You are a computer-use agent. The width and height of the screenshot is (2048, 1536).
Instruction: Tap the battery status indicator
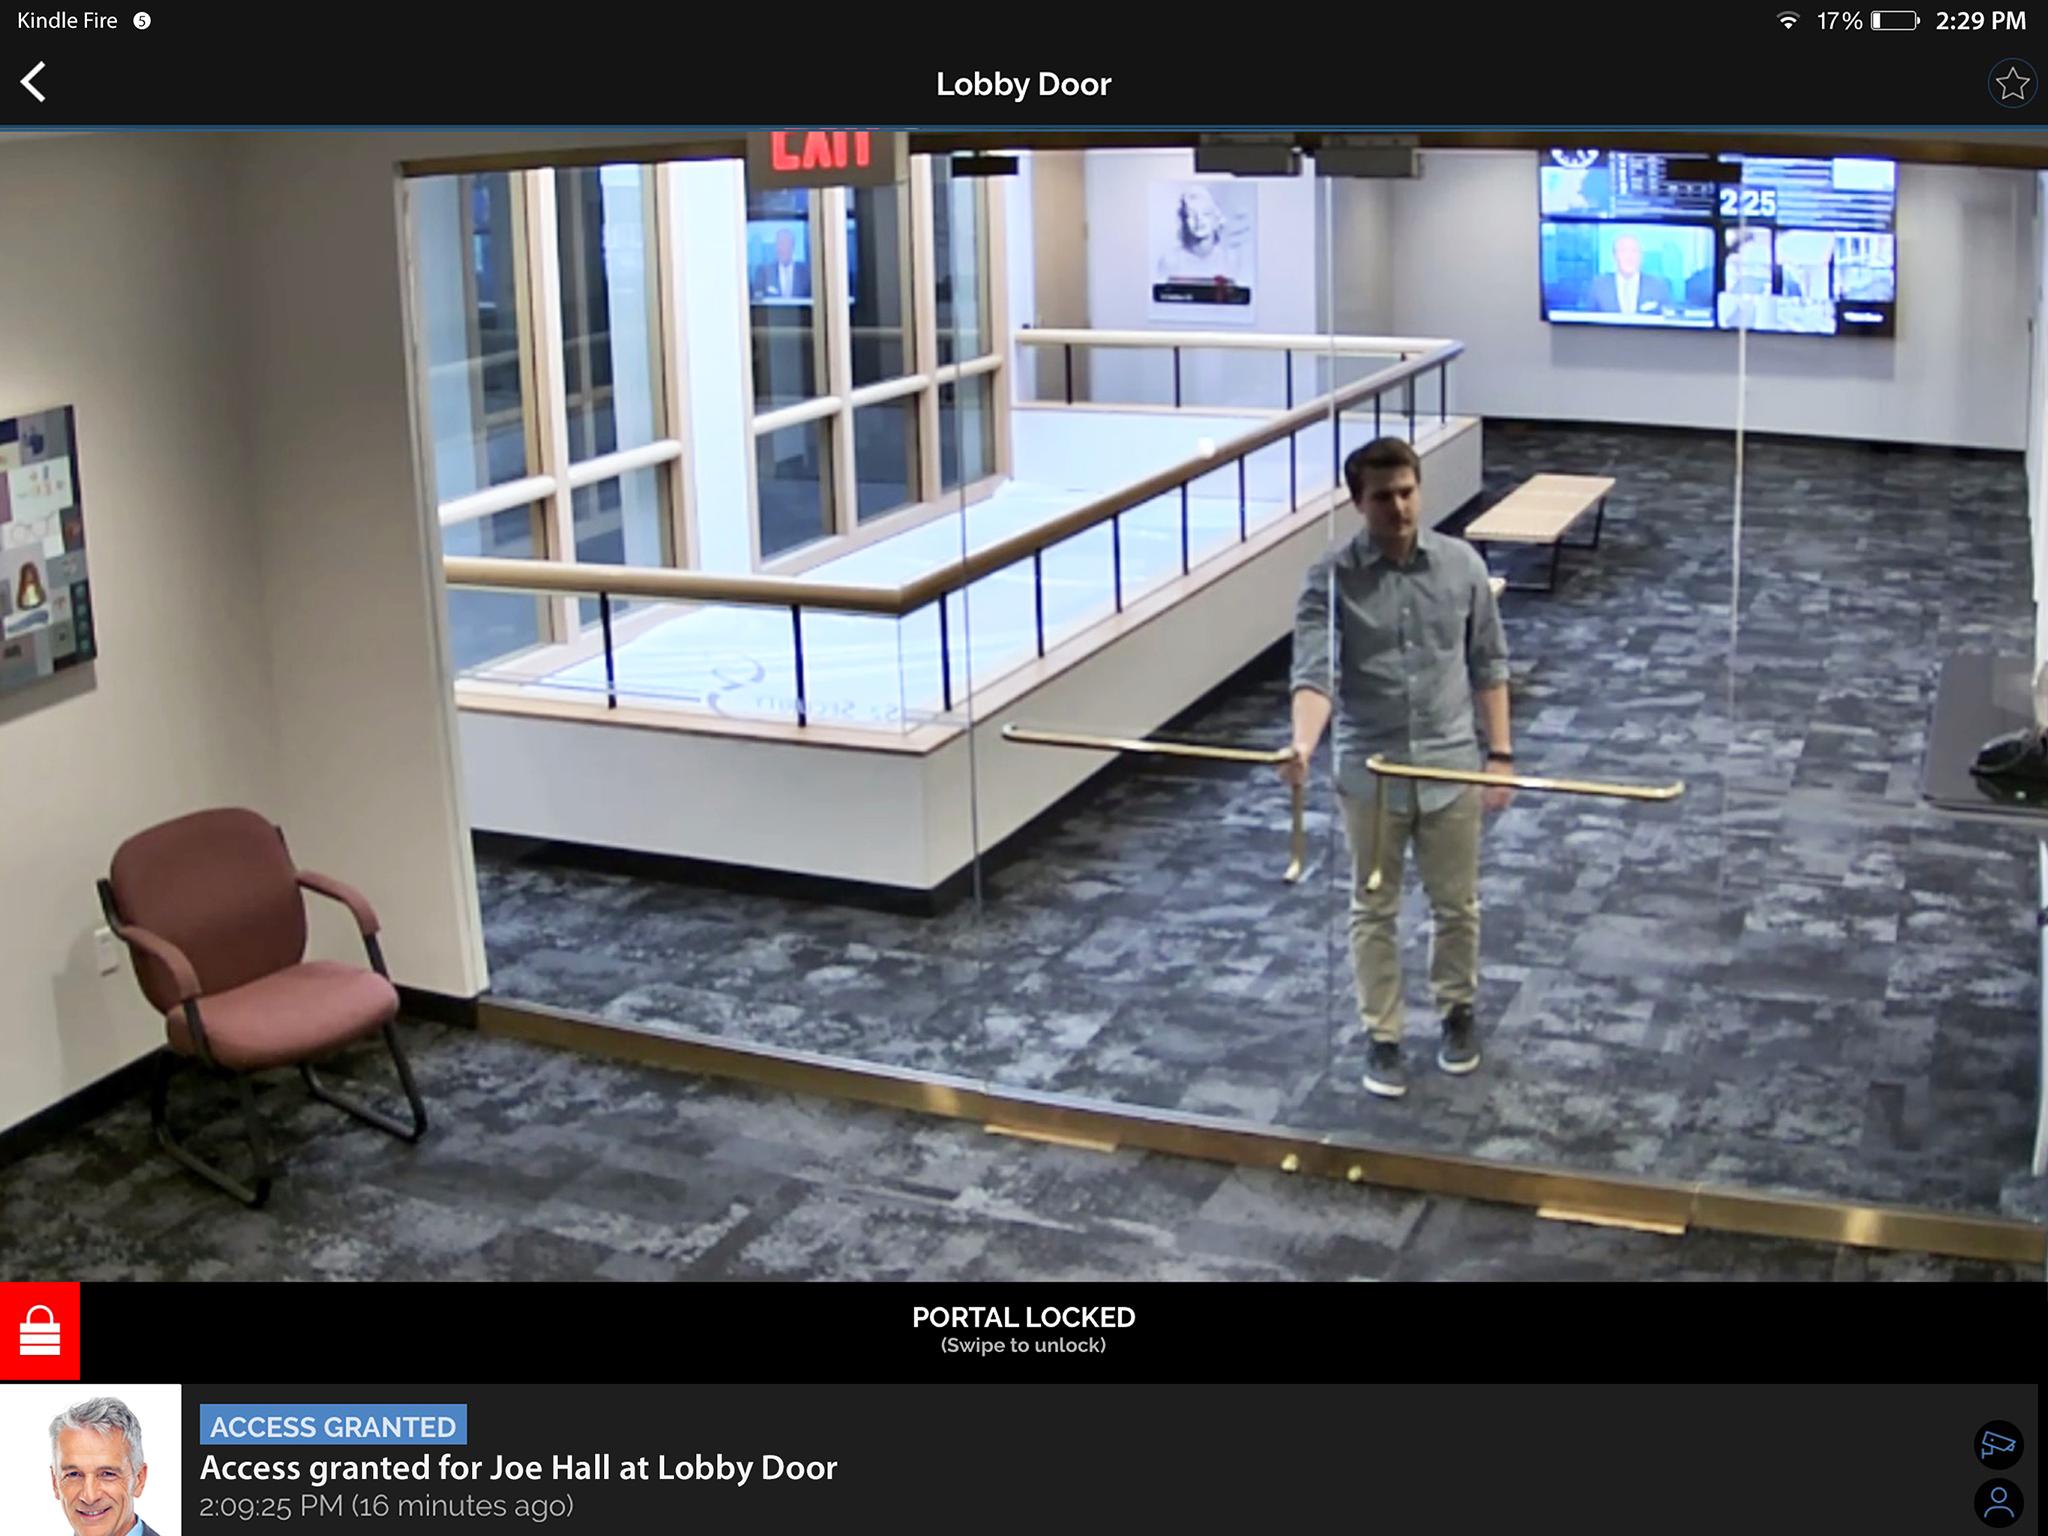[1895, 21]
